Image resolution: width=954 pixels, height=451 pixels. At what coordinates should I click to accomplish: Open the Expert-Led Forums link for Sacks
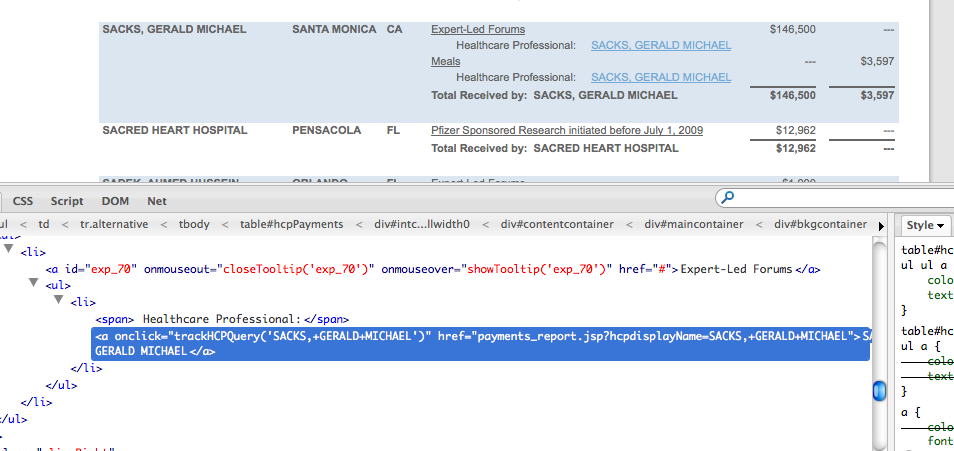pyautogui.click(x=478, y=29)
